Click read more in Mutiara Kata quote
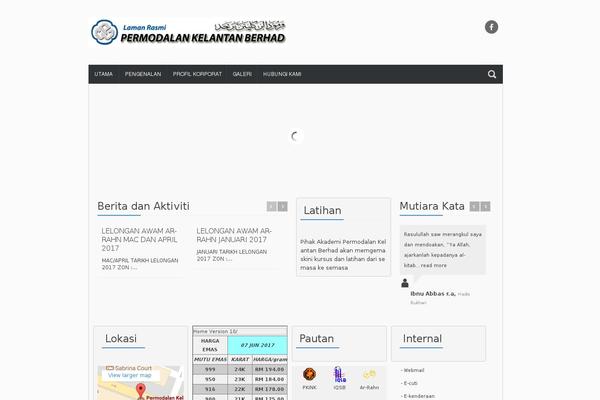The image size is (600, 400). point(434,265)
